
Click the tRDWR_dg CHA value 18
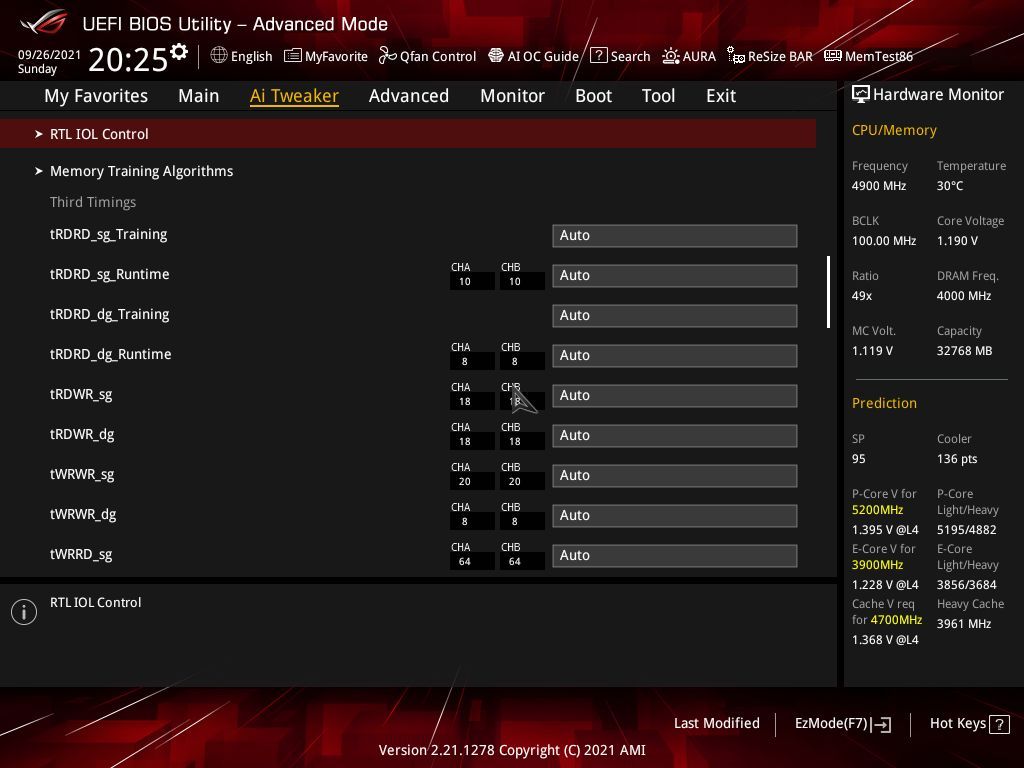(464, 442)
